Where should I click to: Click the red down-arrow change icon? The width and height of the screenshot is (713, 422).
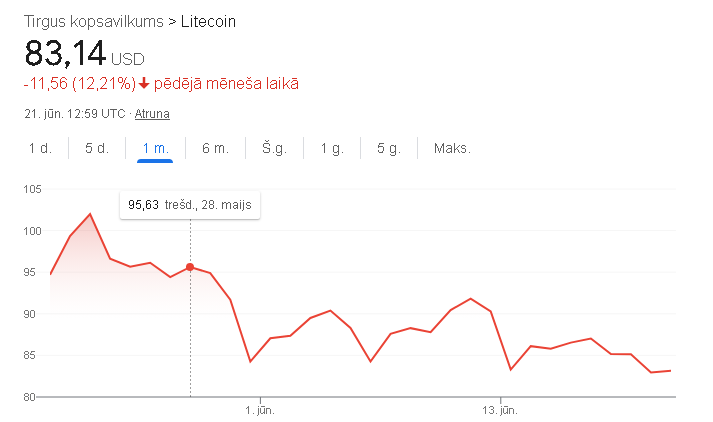click(144, 84)
